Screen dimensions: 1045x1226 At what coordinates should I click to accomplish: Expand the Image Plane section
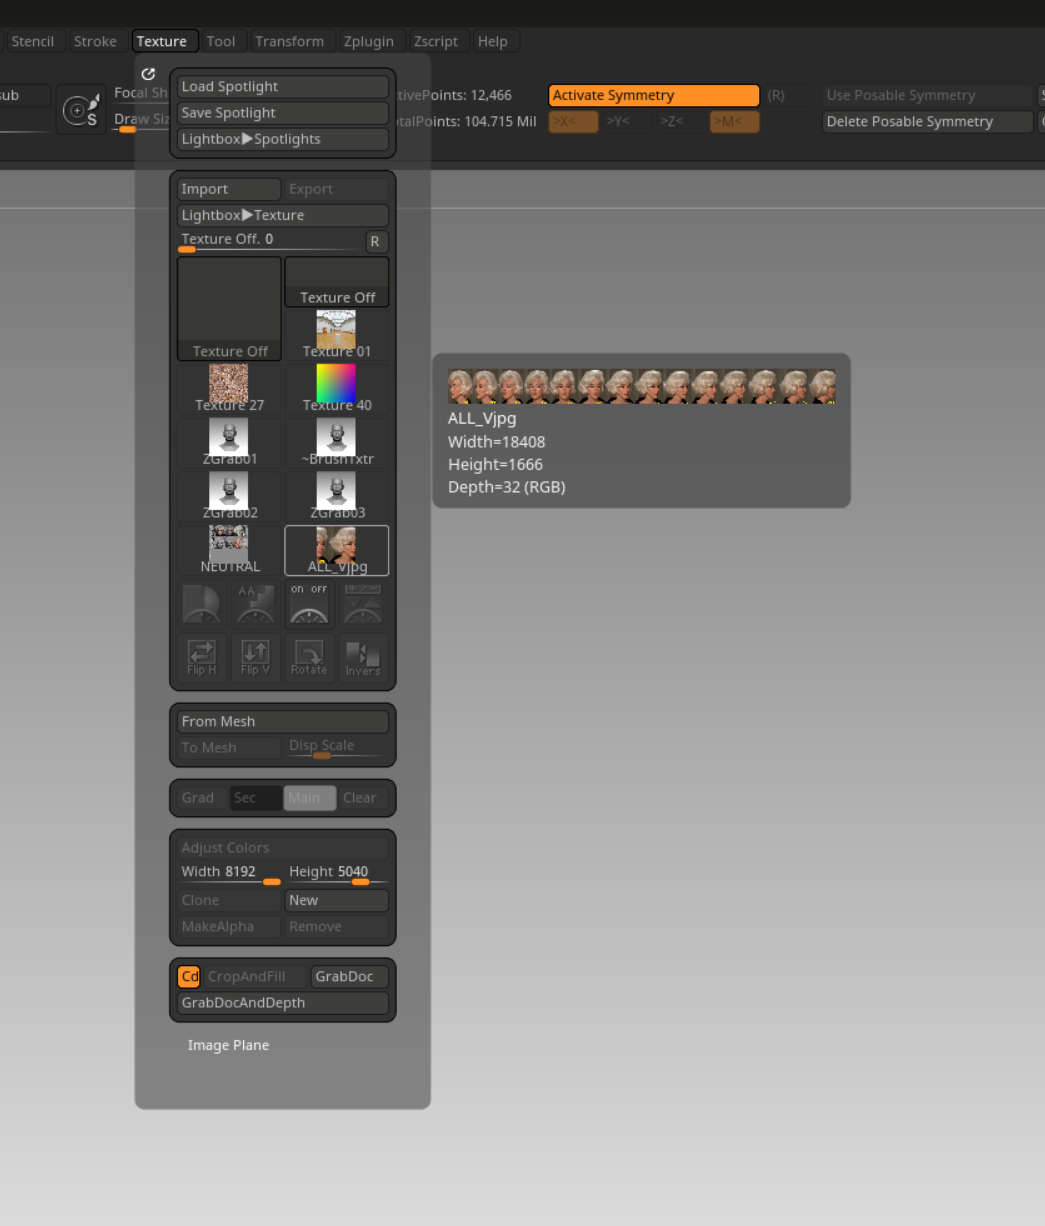[x=228, y=1045]
